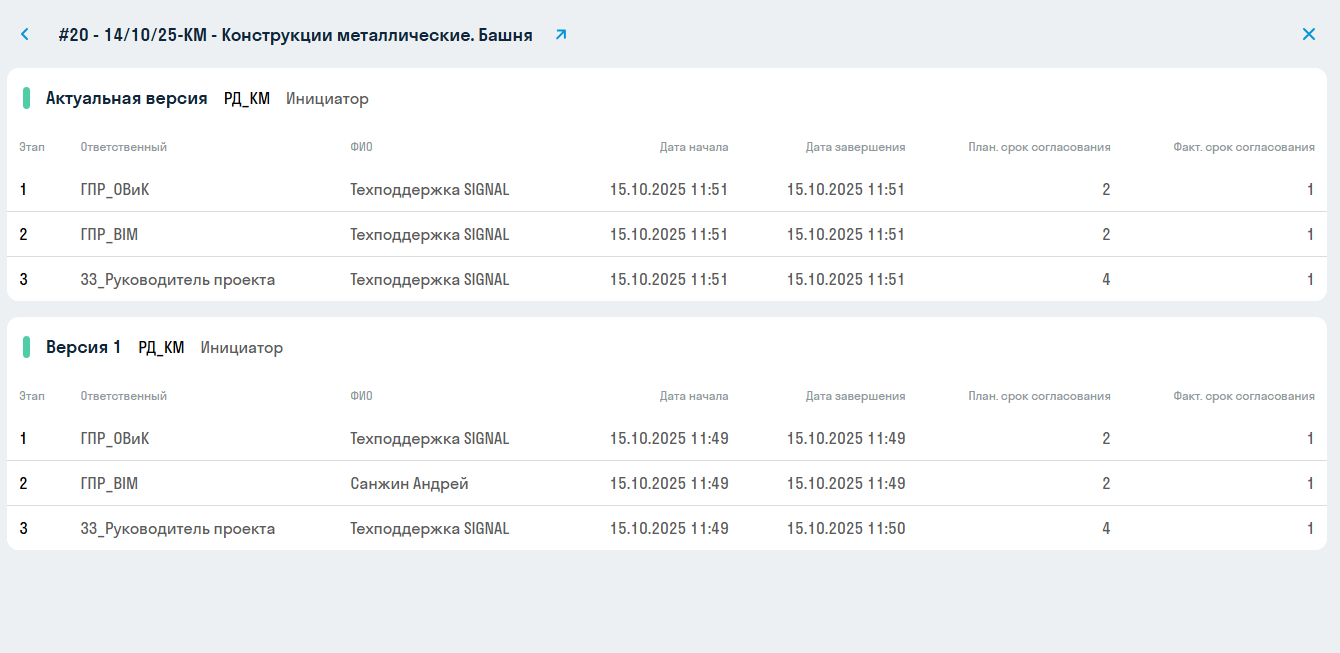Screen dimensions: 1340x653
Task: Click ГПР_BIM row in Актуальная версия
Action: pos(109,234)
